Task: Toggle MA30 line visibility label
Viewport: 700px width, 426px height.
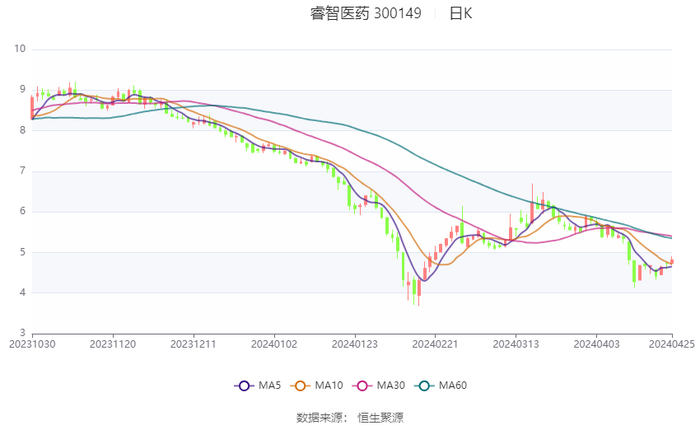Action: (391, 386)
